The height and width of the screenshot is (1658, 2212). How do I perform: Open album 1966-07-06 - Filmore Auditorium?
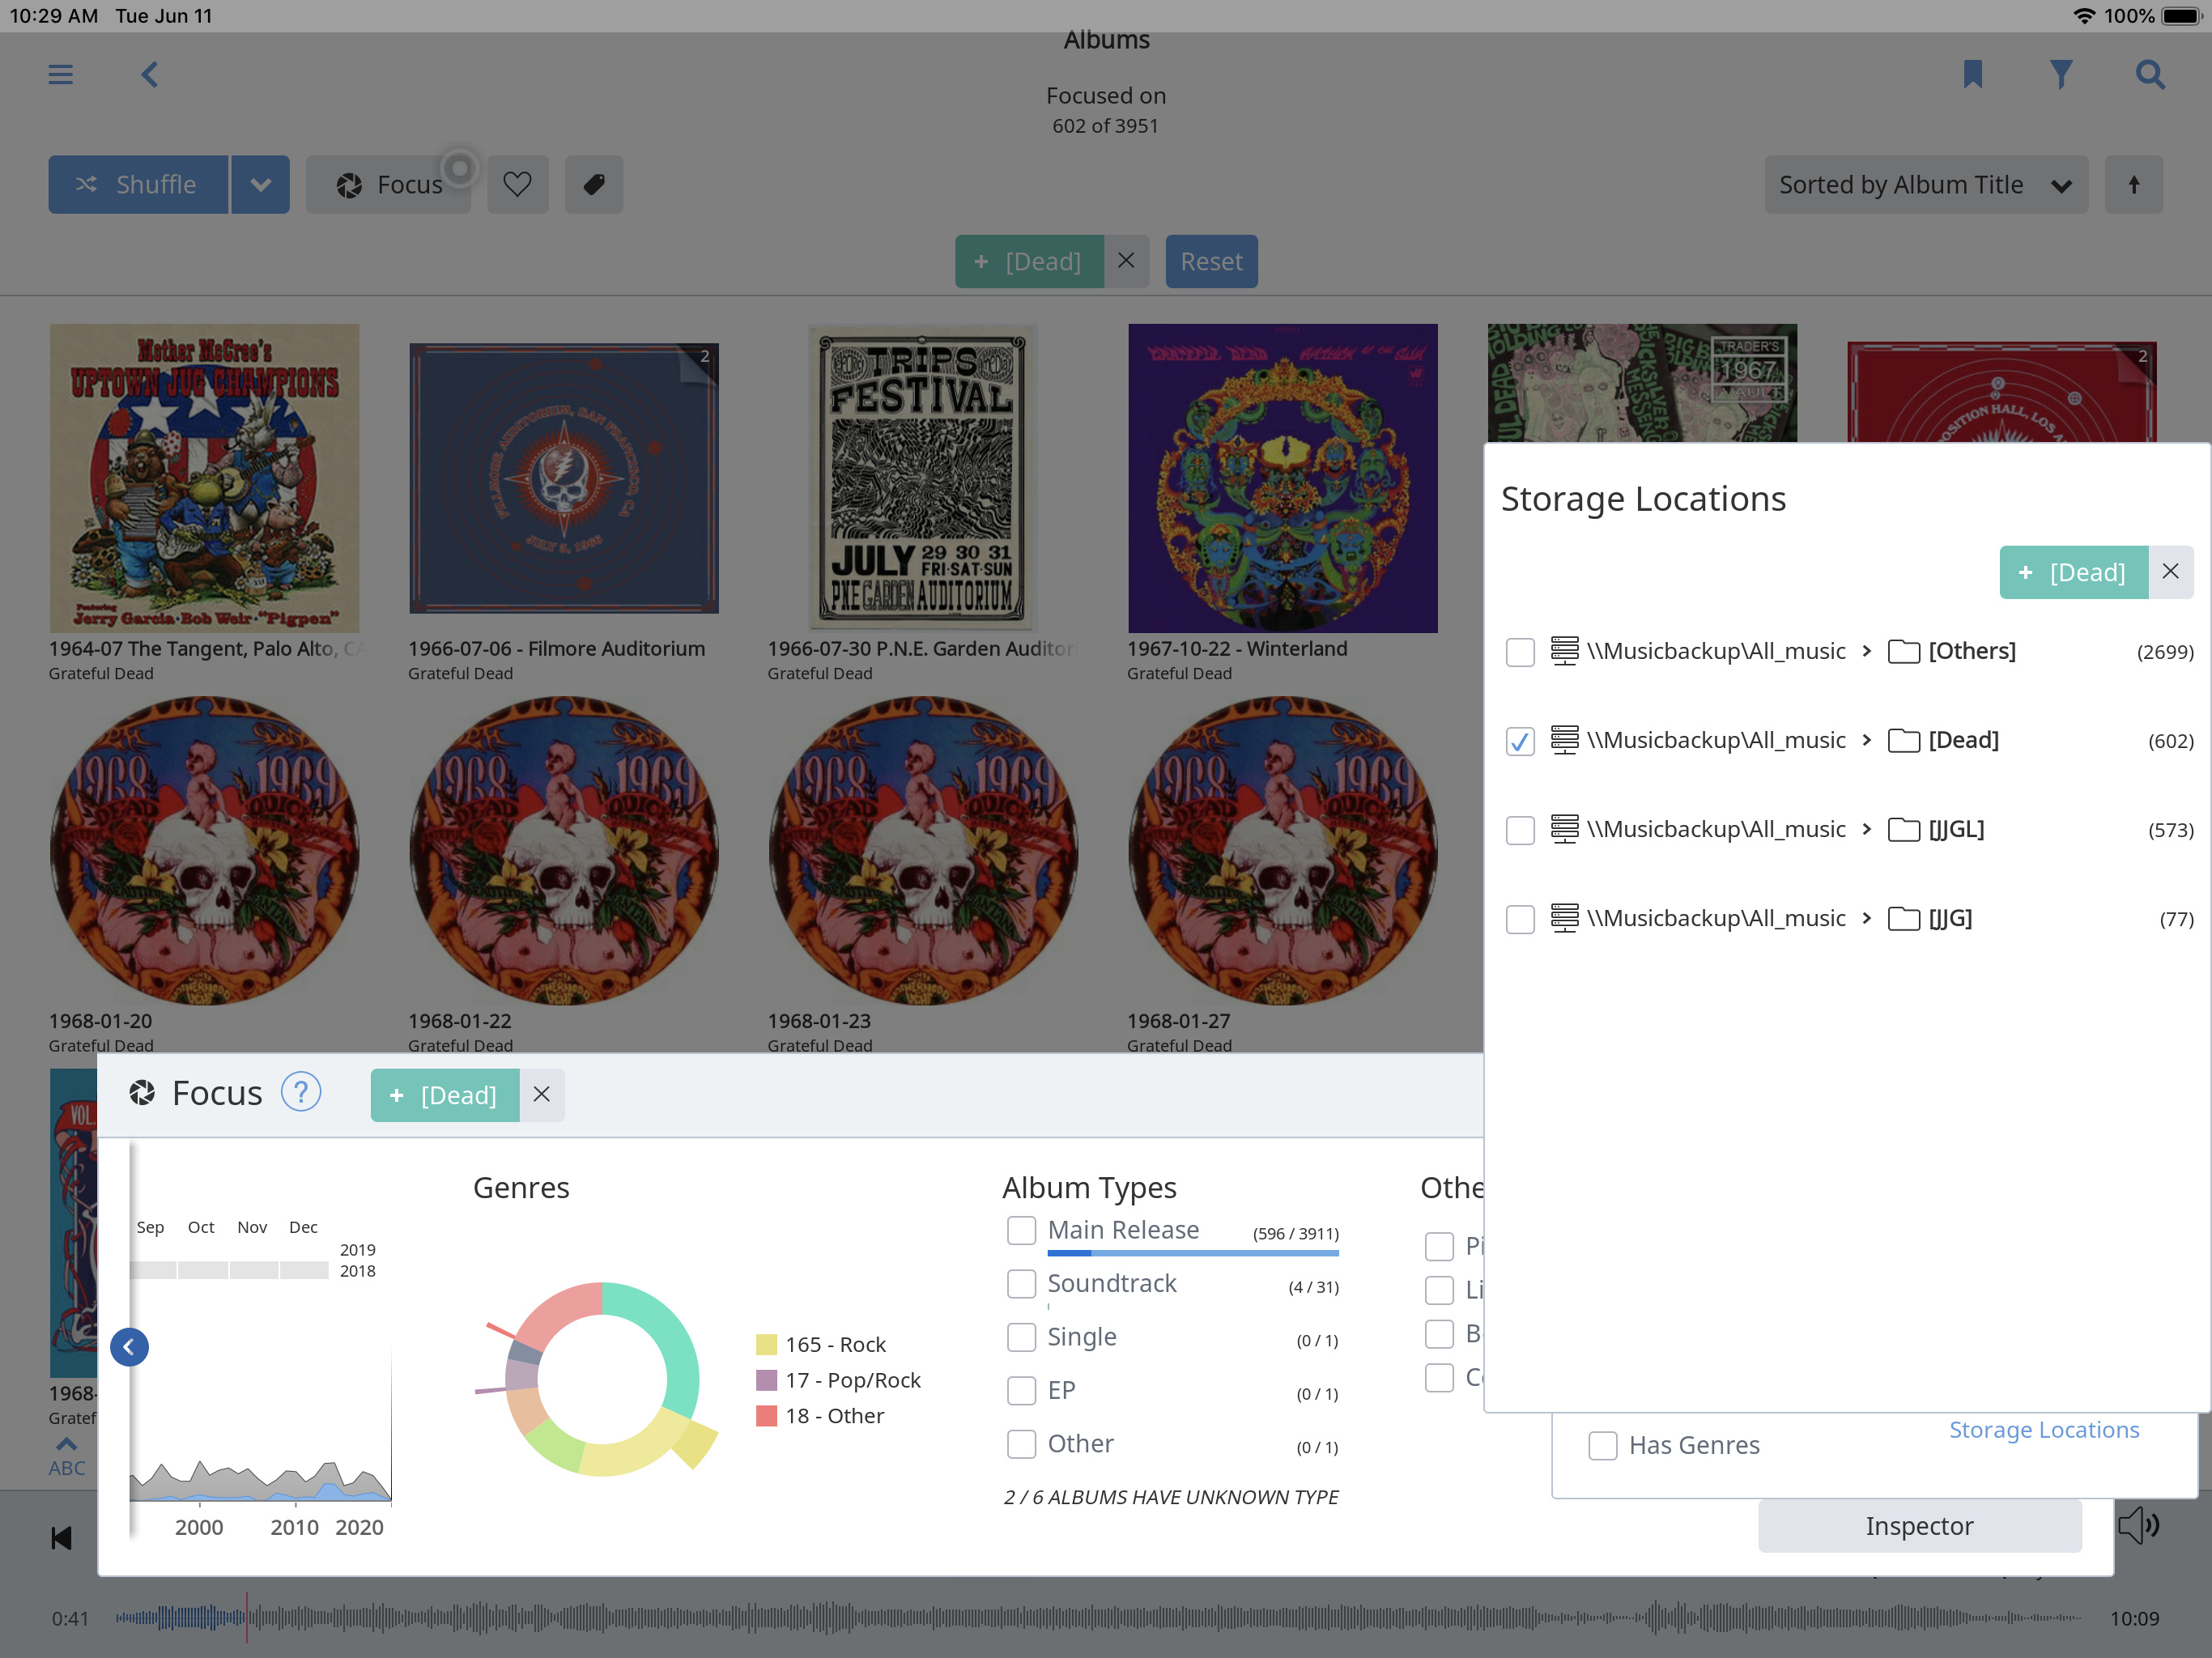pos(563,478)
